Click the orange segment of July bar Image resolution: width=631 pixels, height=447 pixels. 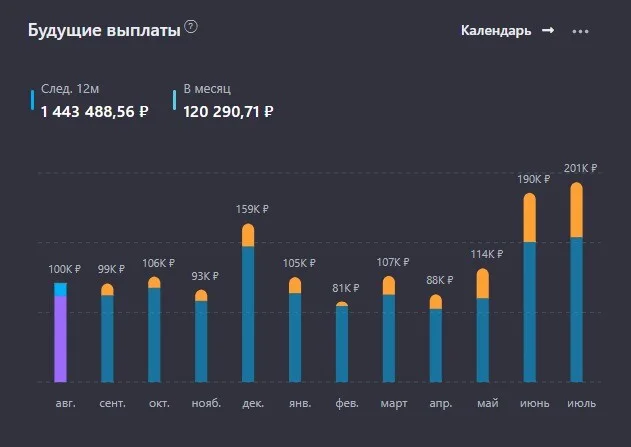pos(576,210)
